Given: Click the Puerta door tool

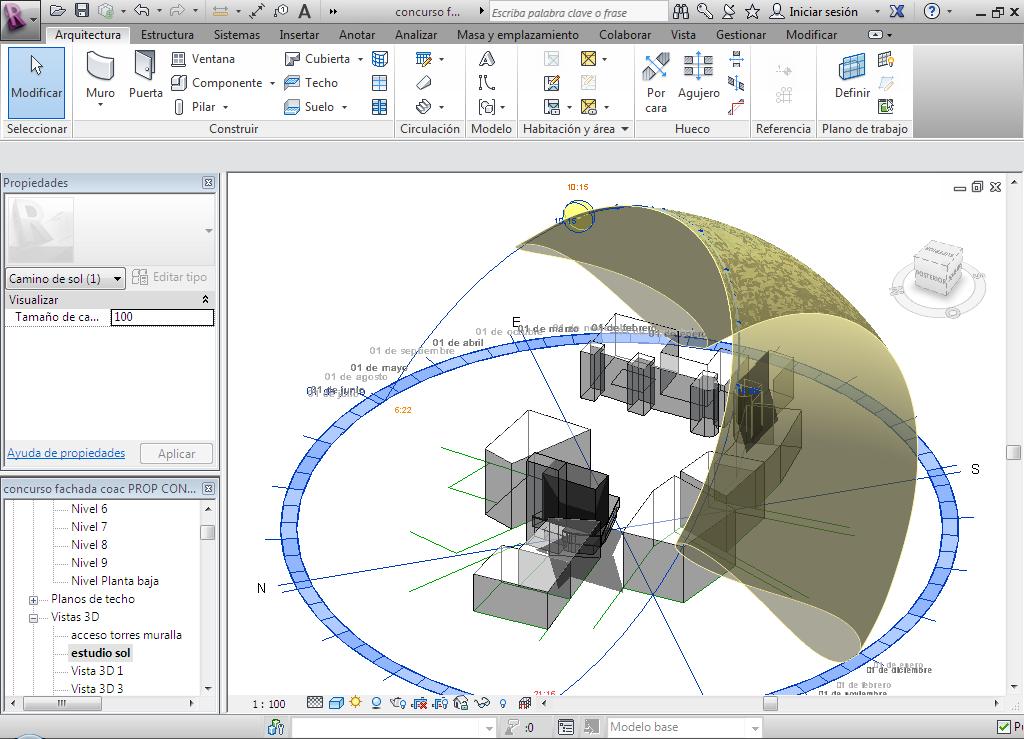Looking at the screenshot, I should coord(145,77).
